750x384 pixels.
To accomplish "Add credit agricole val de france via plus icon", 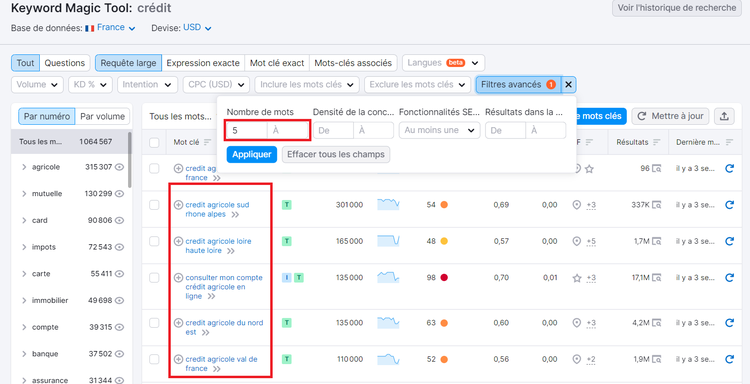I will coord(178,359).
